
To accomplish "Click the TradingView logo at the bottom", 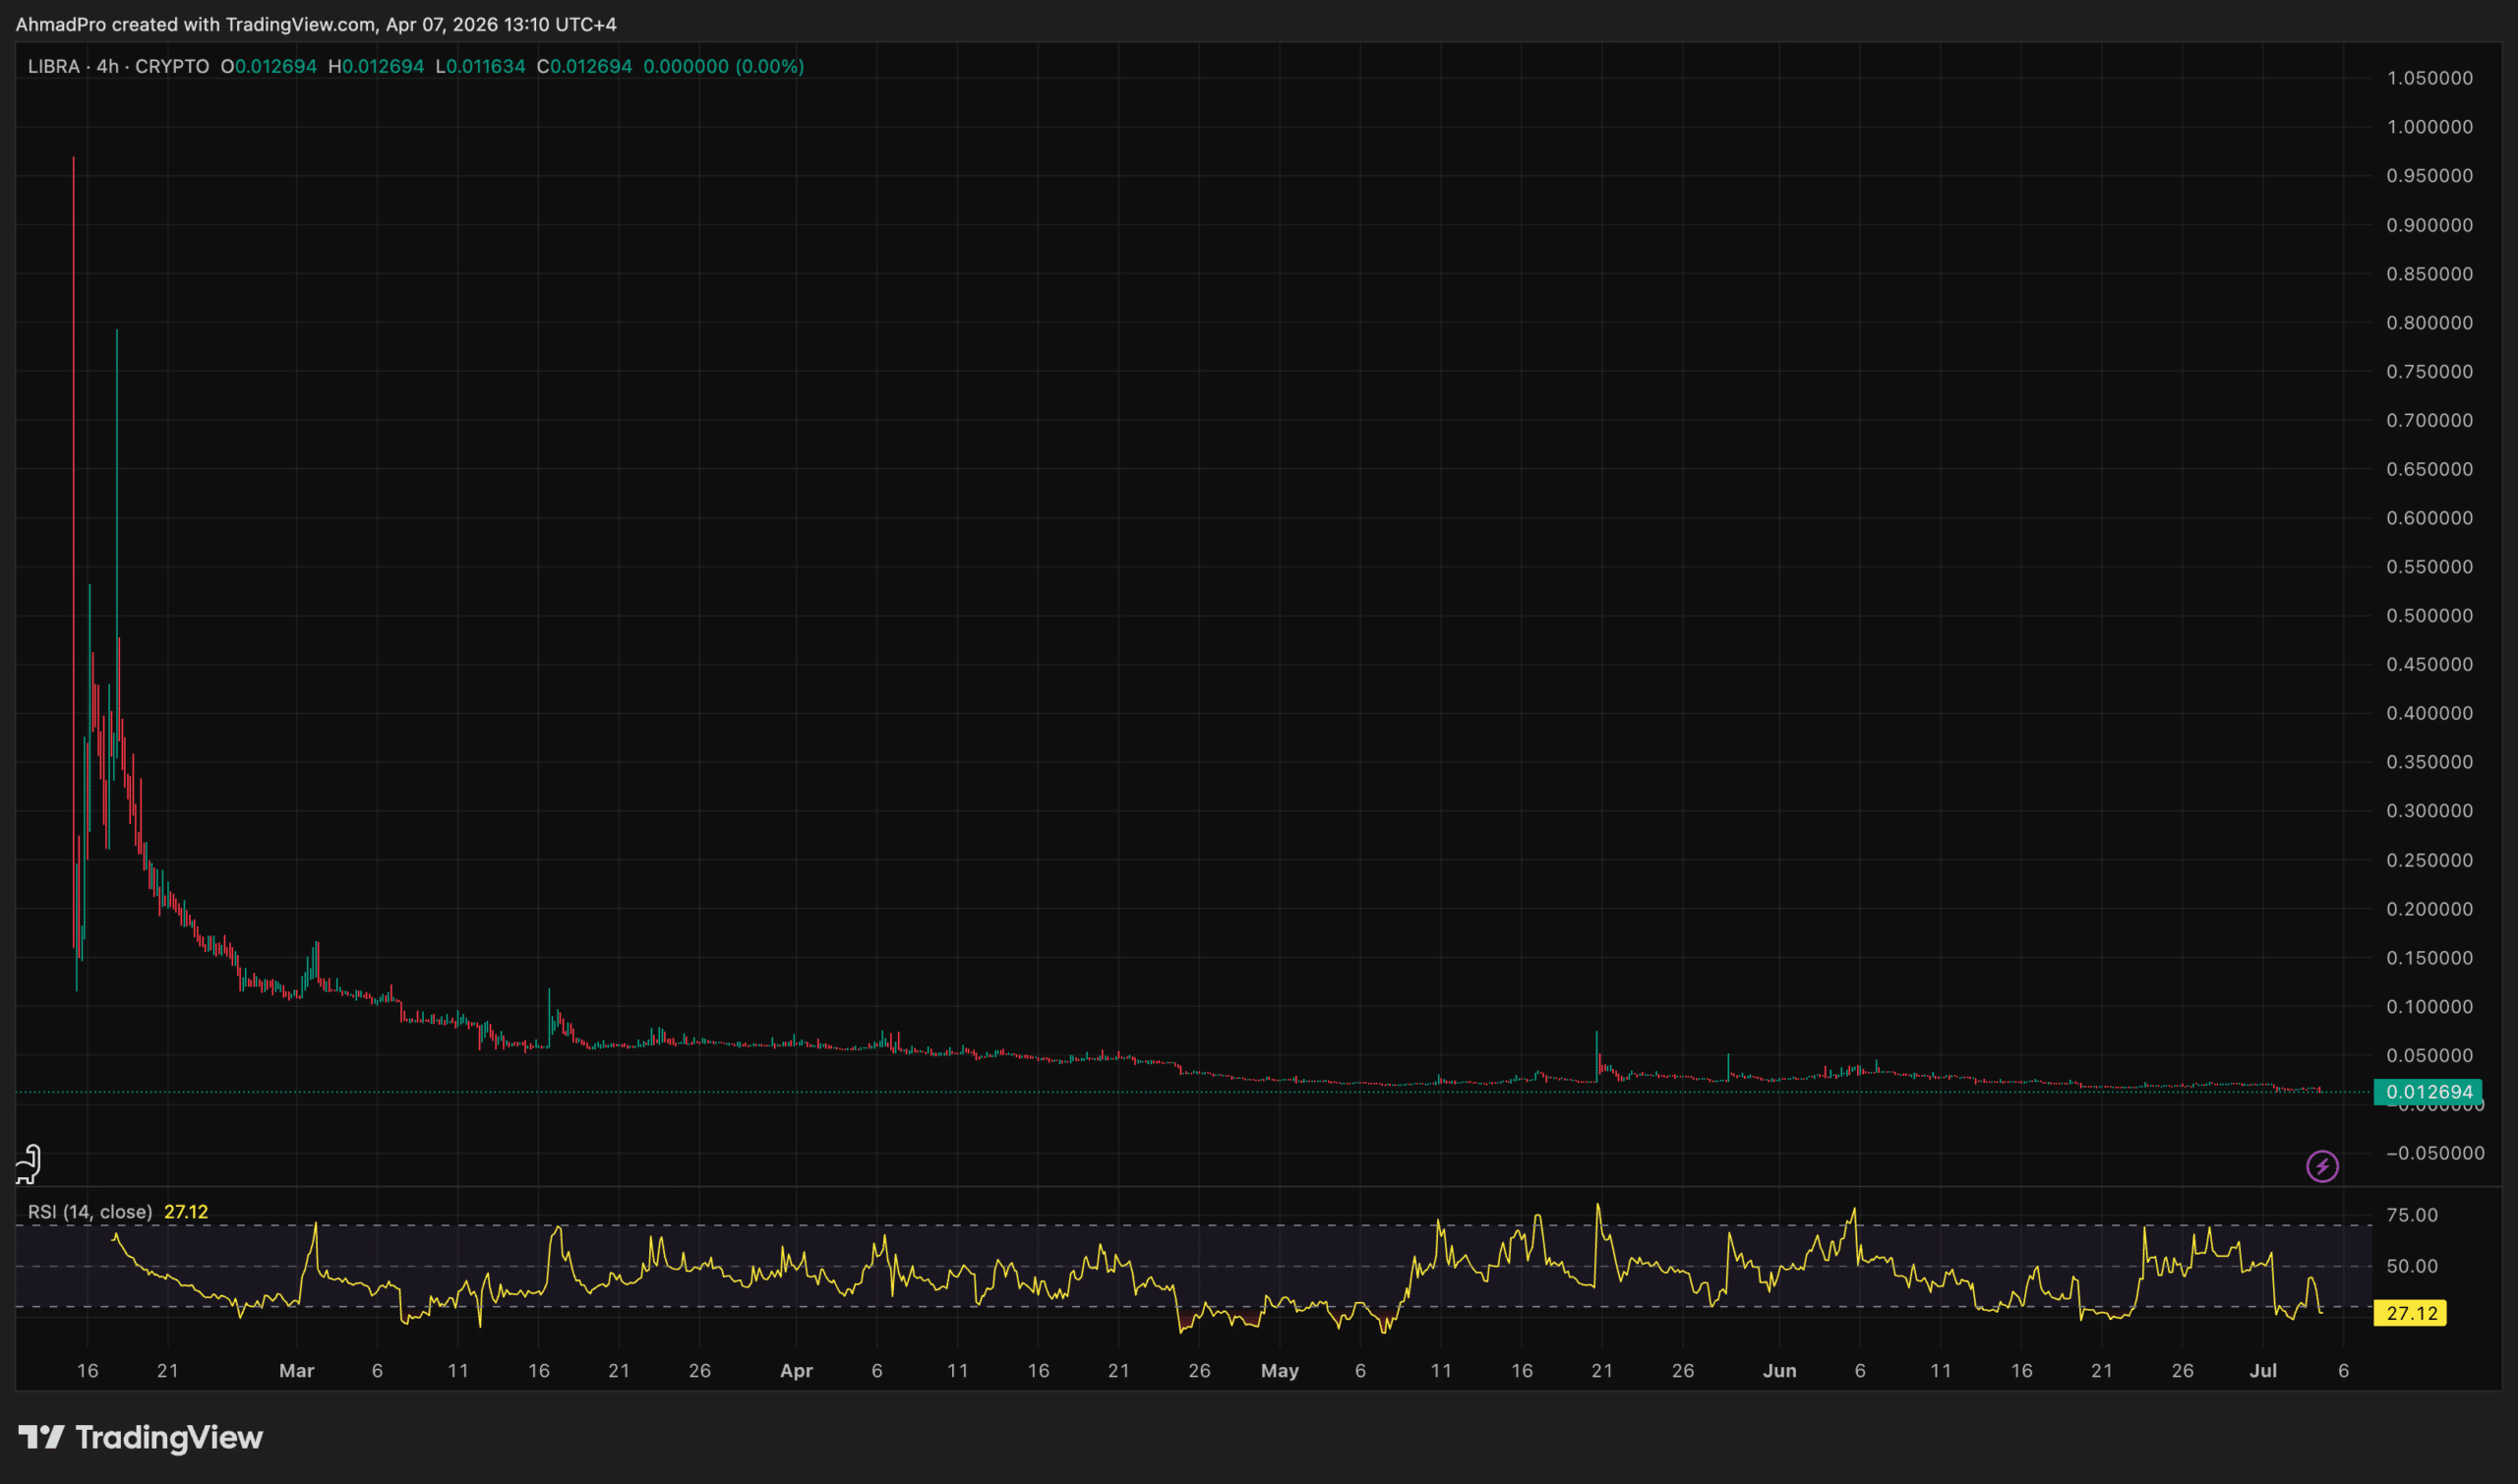I will coord(141,1437).
